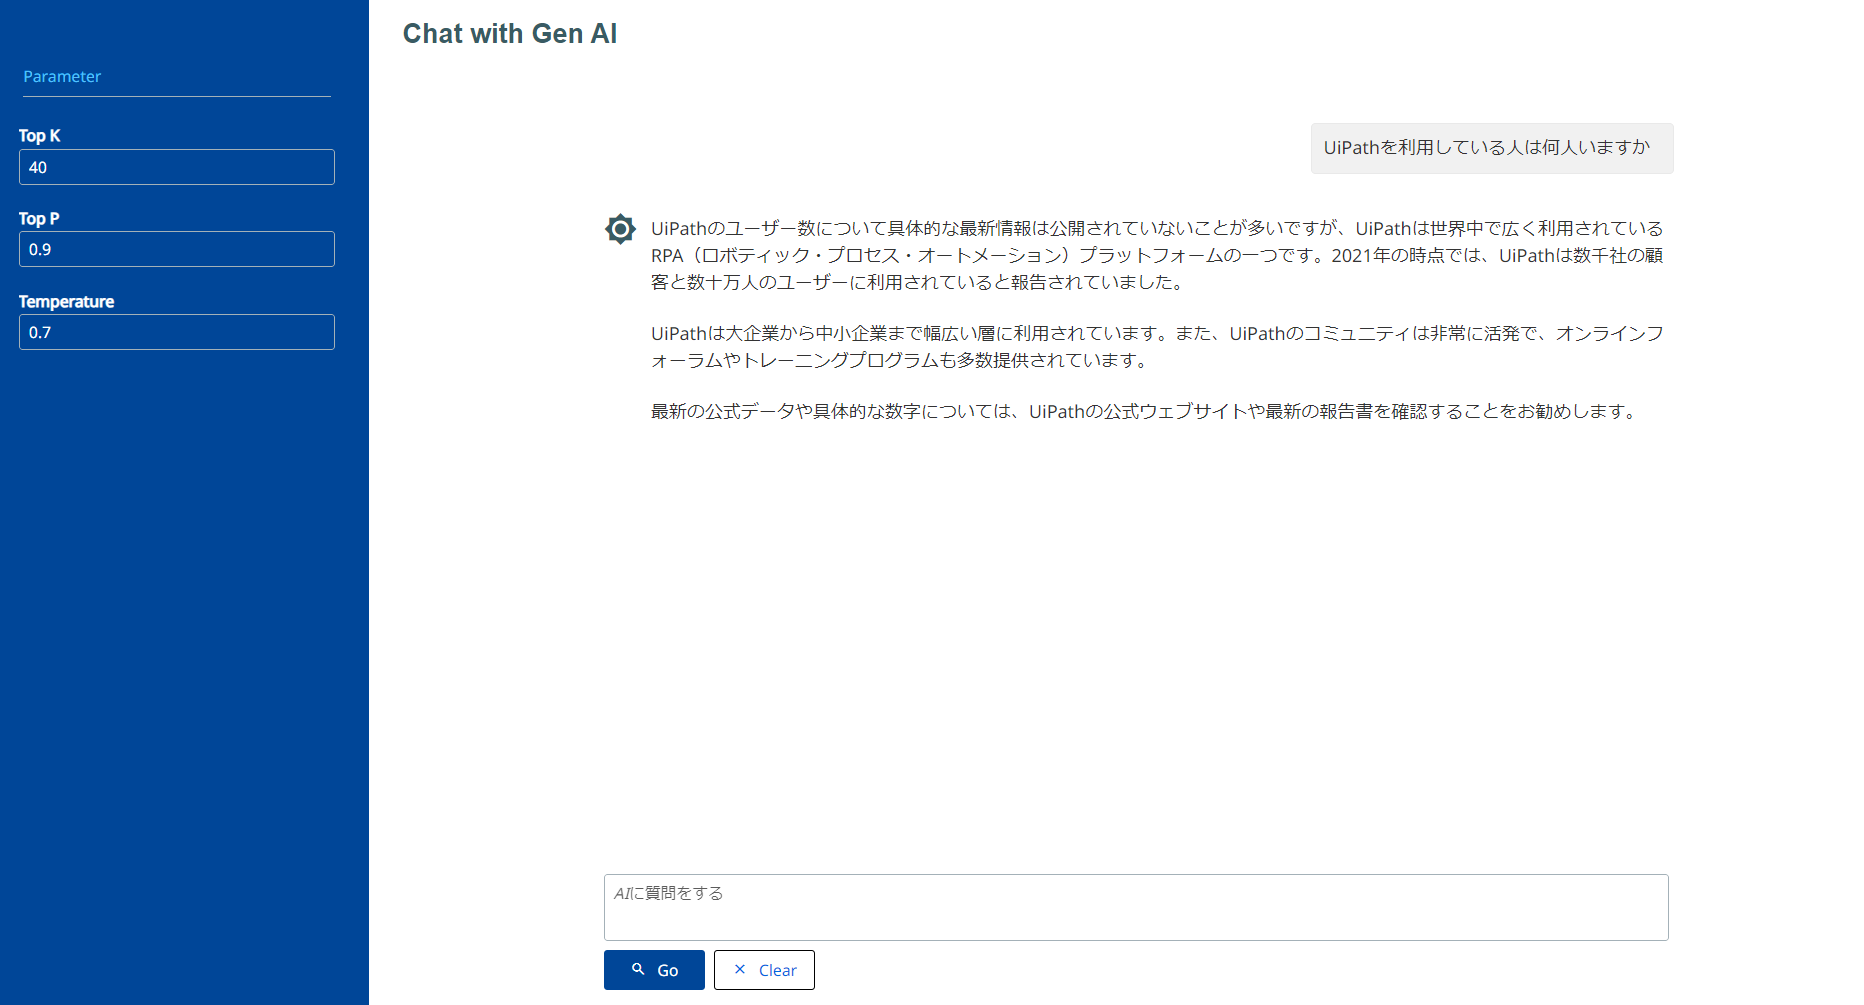Viewport: 1864px width, 1005px height.
Task: Click the AI assistant avatar icon
Action: [x=620, y=229]
